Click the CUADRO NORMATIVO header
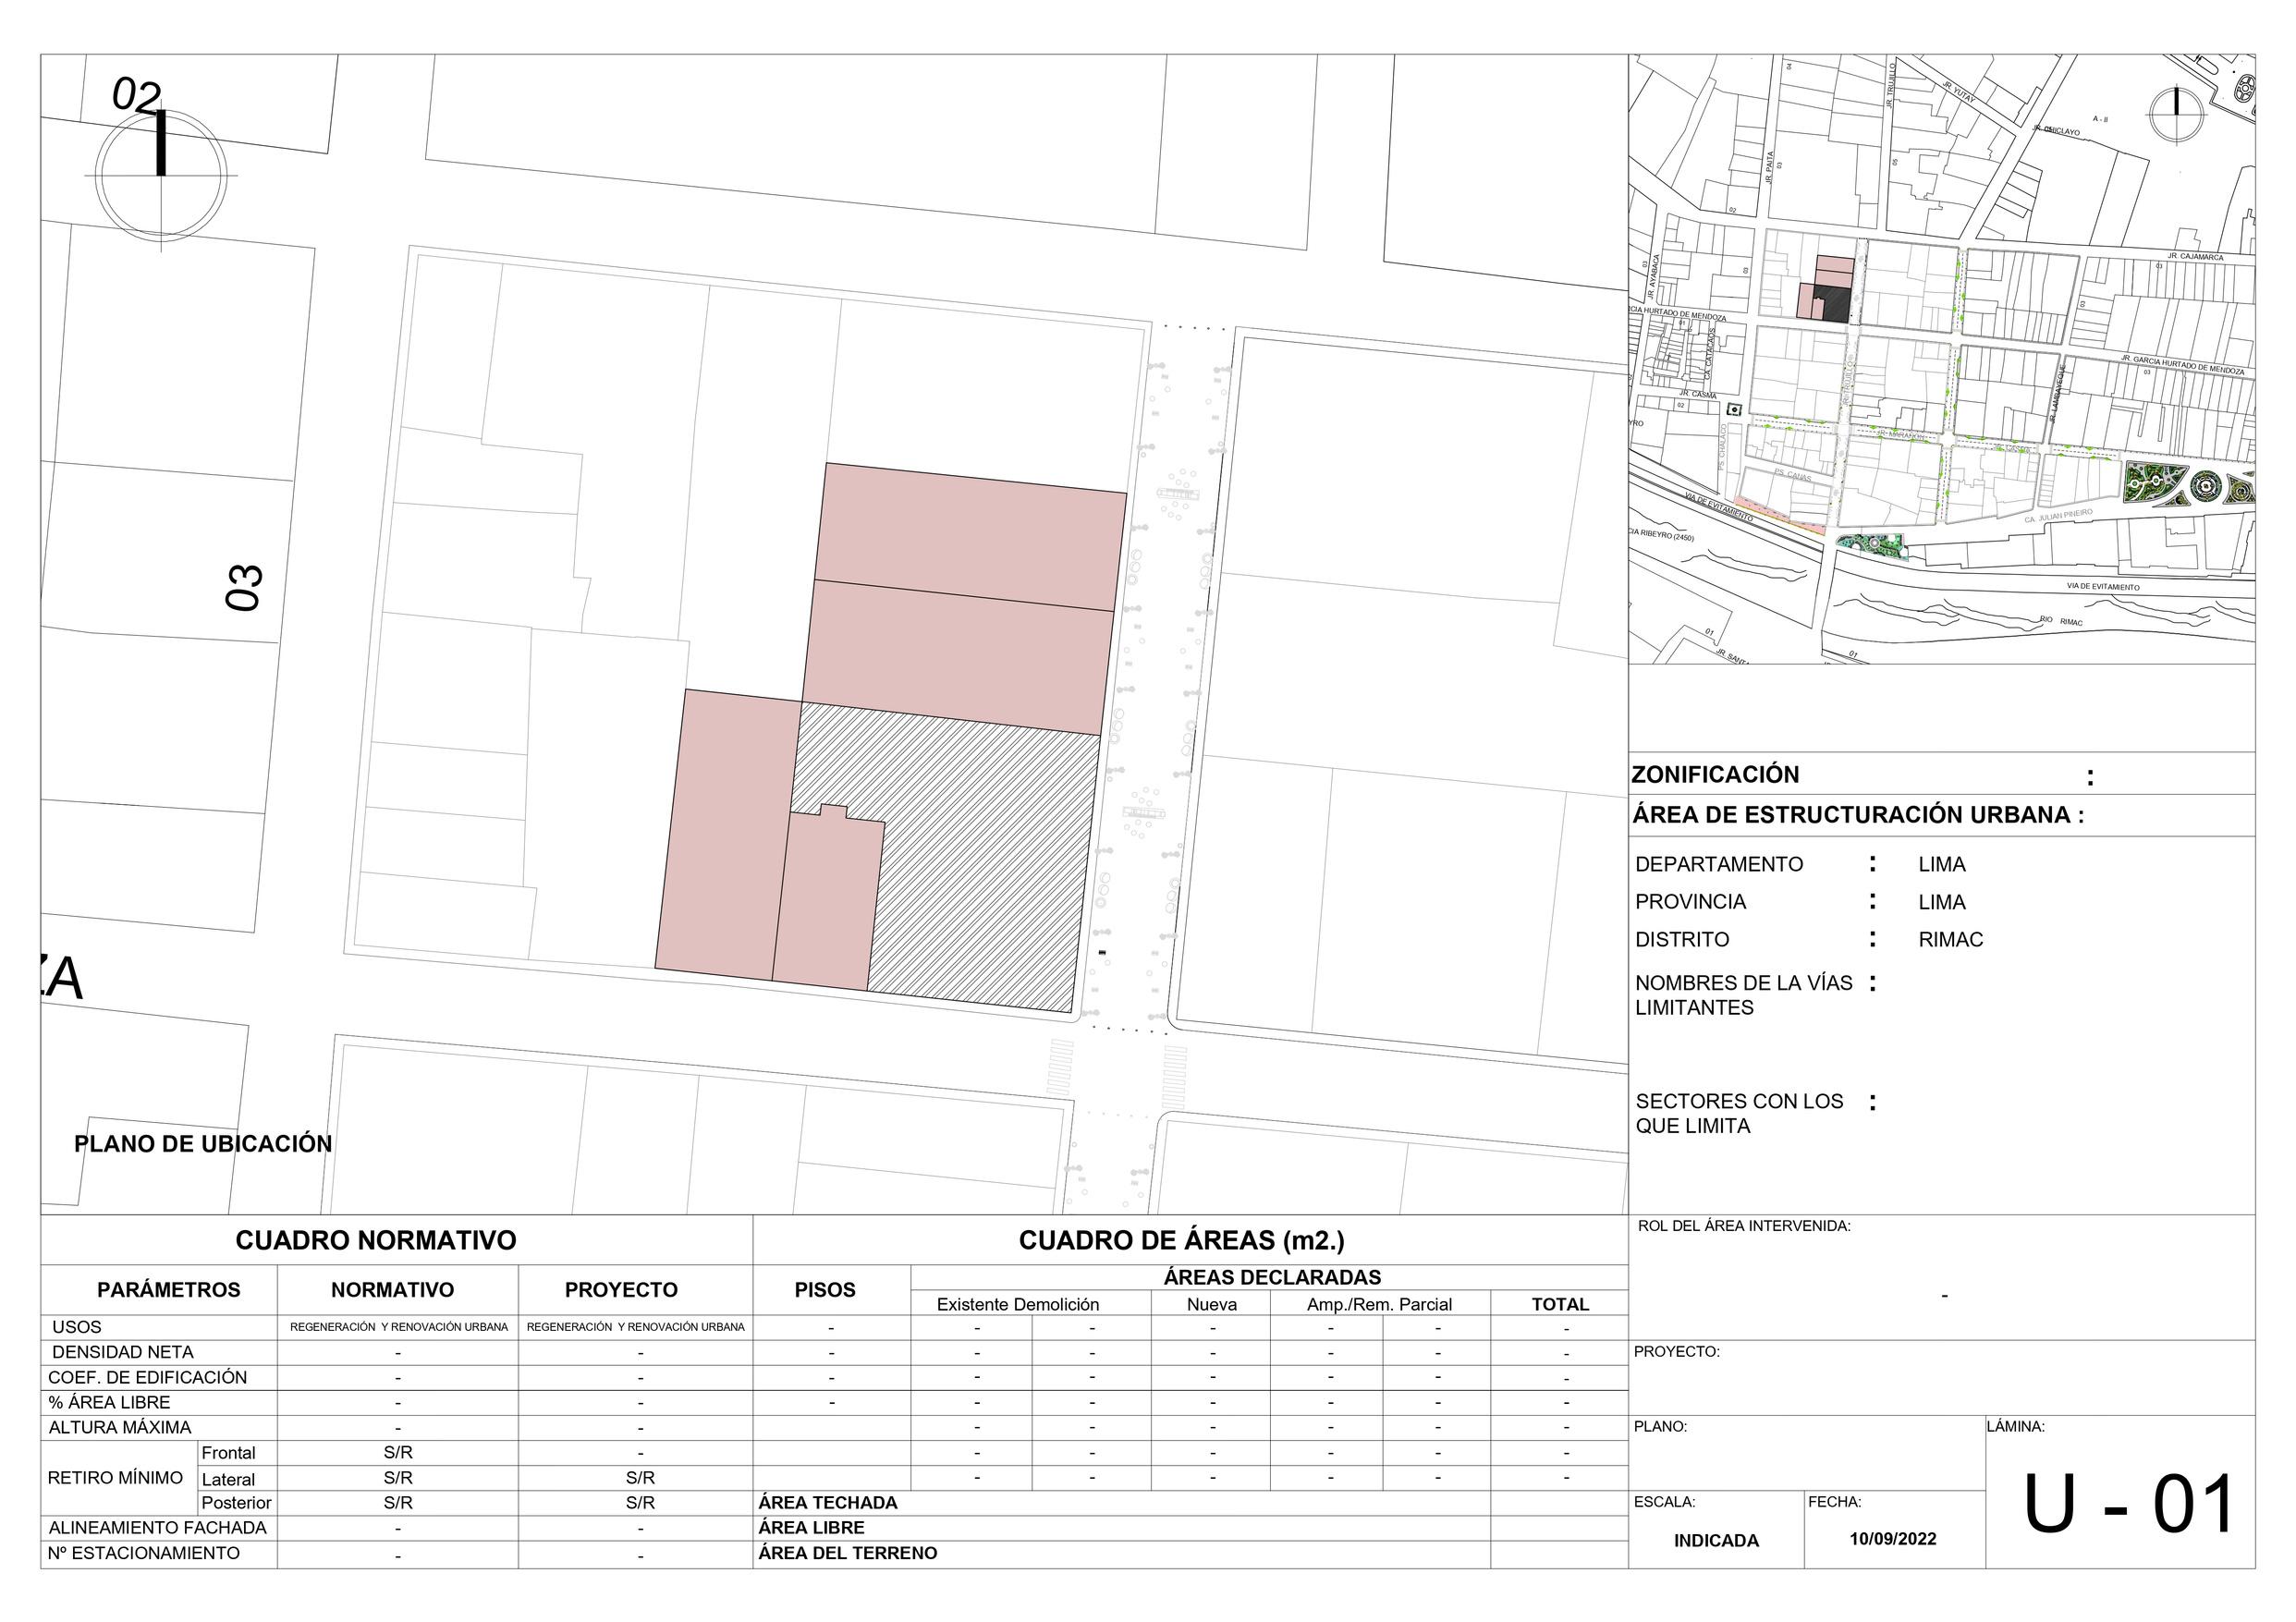Image resolution: width=2296 pixels, height=1622 pixels. point(376,1241)
